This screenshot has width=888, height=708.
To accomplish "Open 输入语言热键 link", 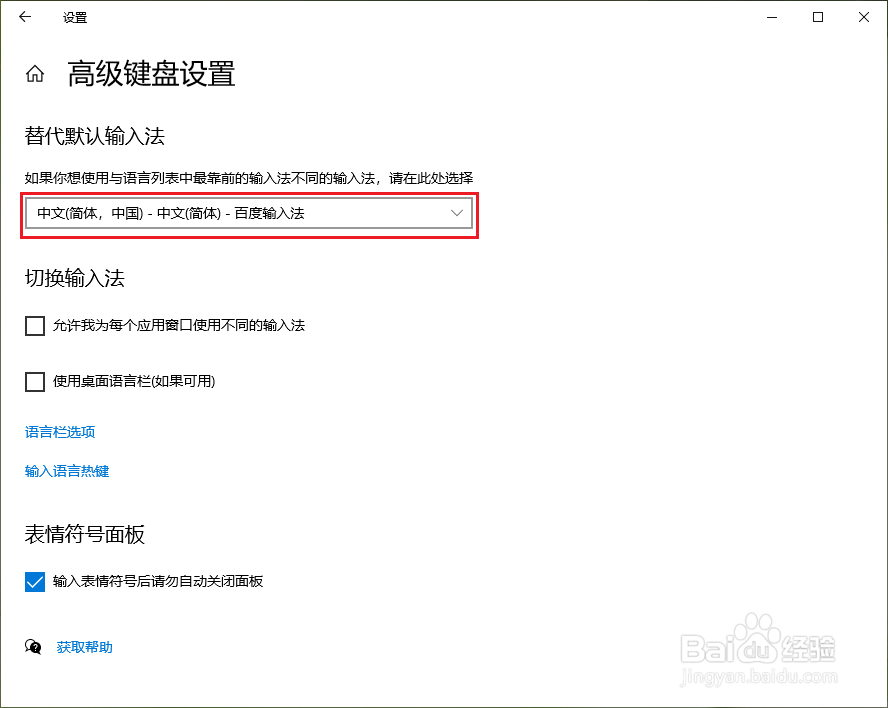I will click(x=67, y=471).
